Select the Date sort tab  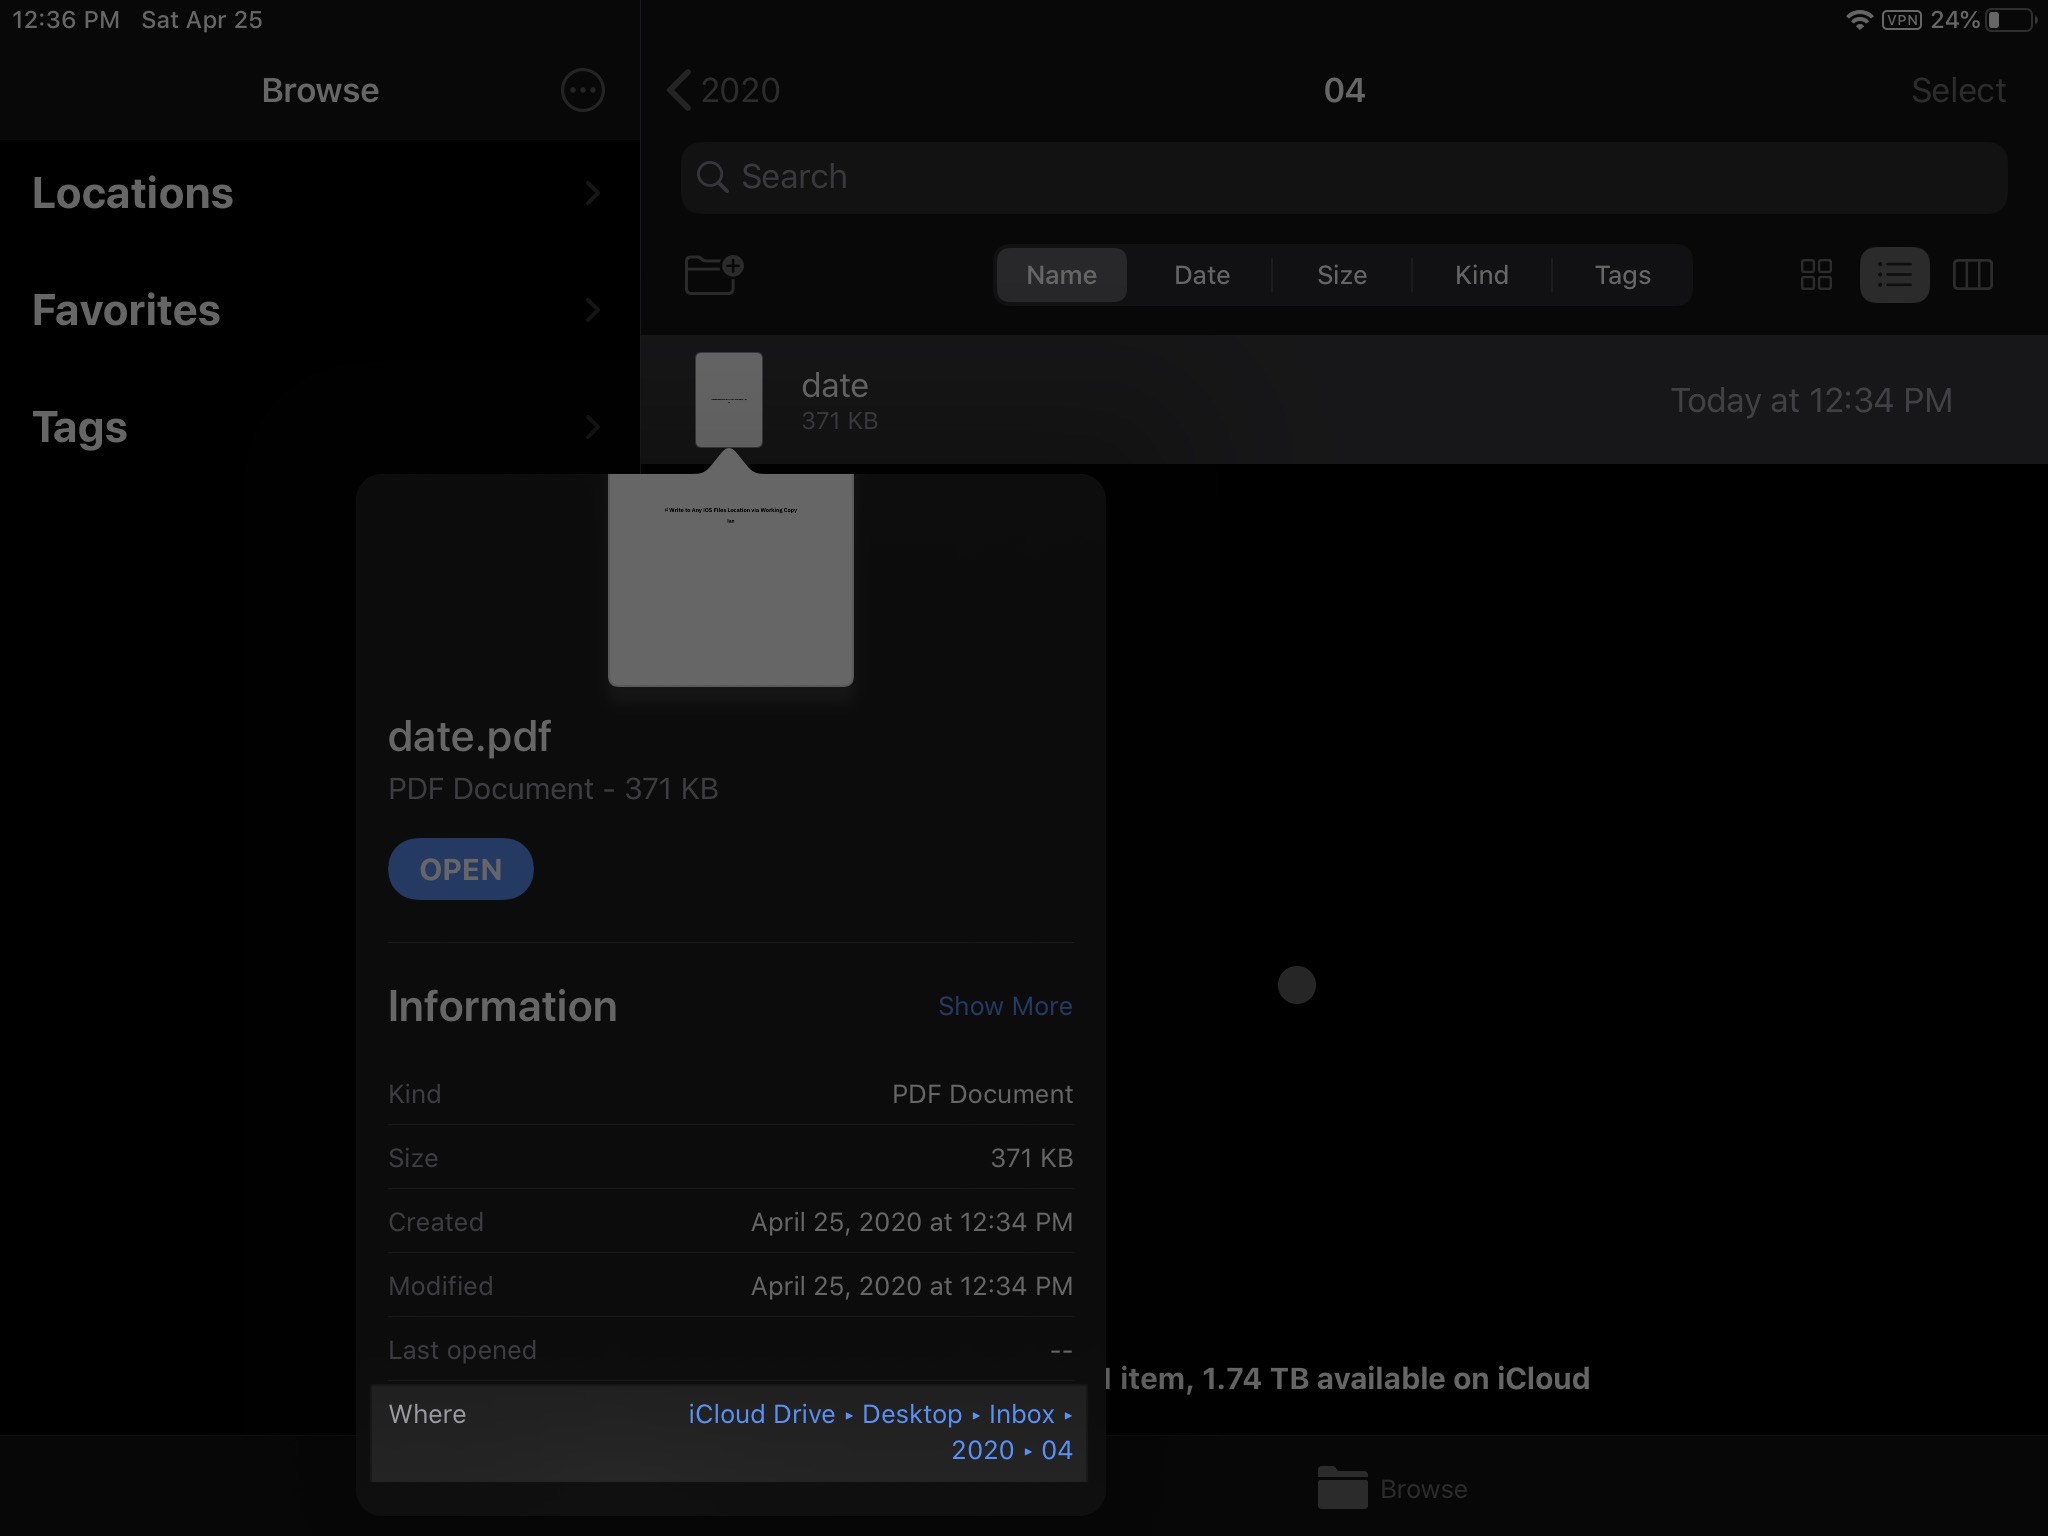1201,273
